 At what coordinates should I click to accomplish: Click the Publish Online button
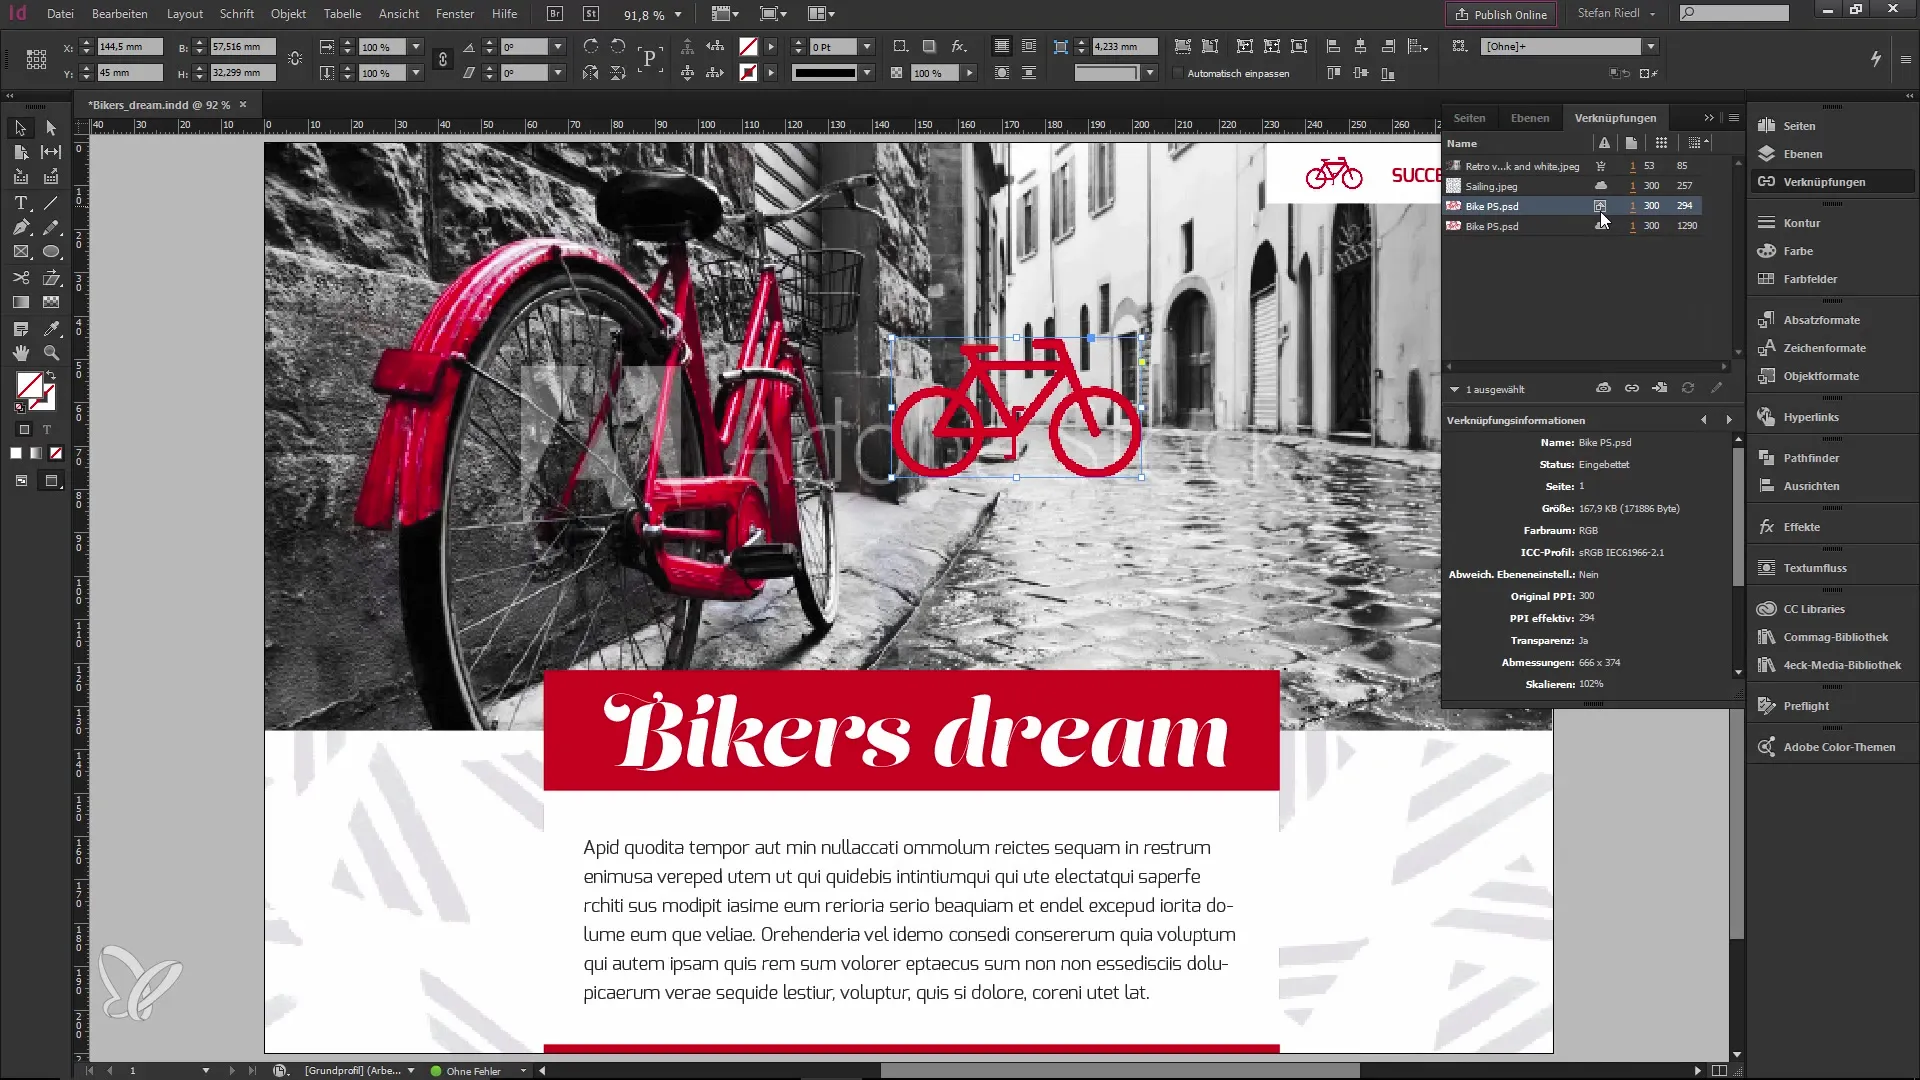click(x=1500, y=14)
